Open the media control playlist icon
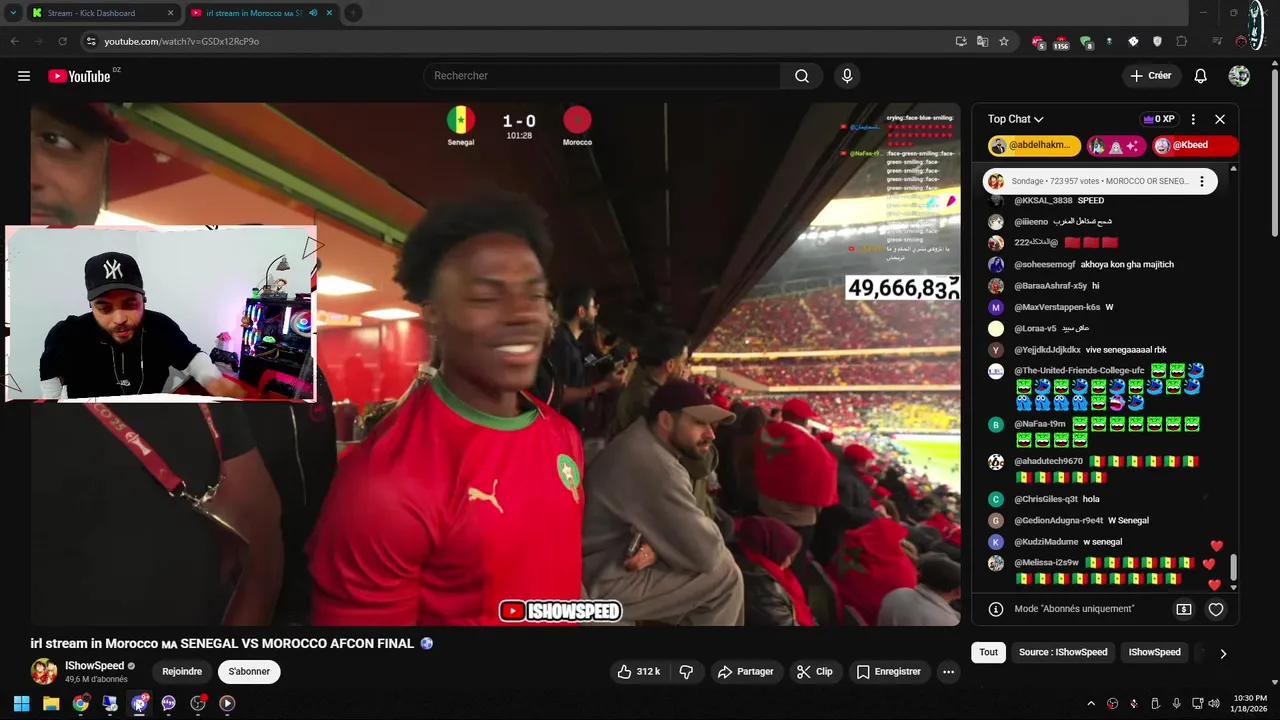The image size is (1280, 720). tap(1217, 41)
